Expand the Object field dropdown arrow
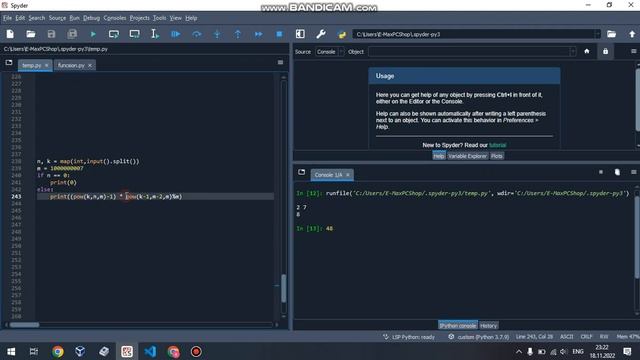 (573, 52)
